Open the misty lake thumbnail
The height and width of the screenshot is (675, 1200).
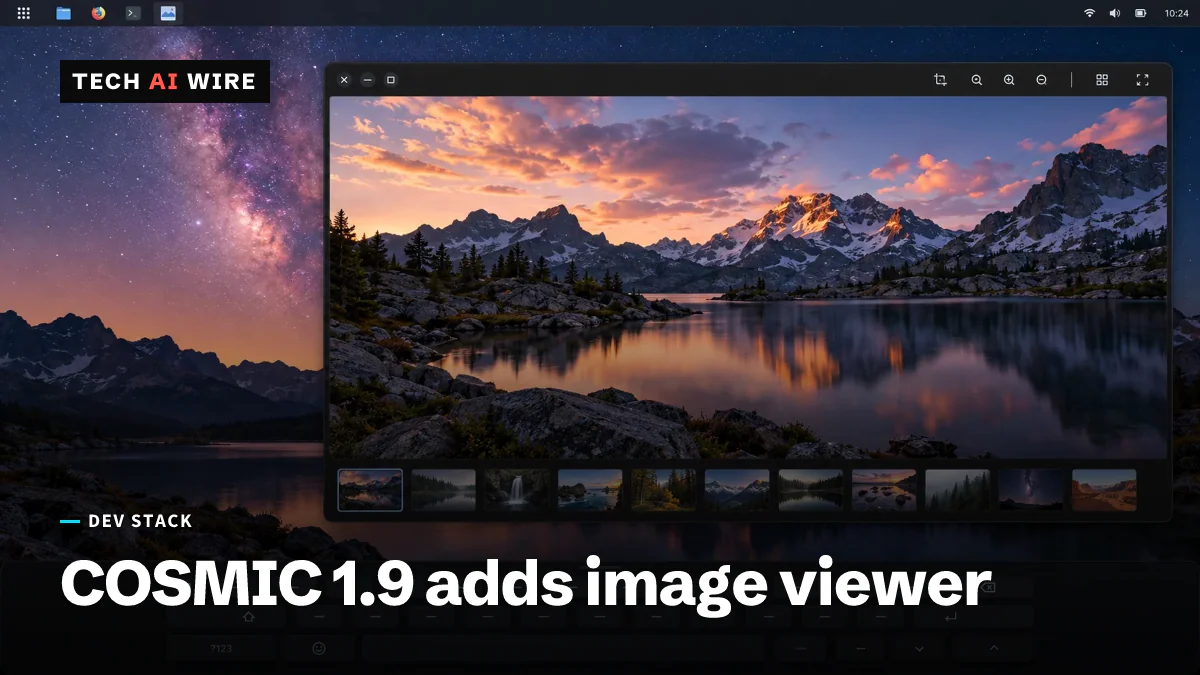tap(443, 490)
